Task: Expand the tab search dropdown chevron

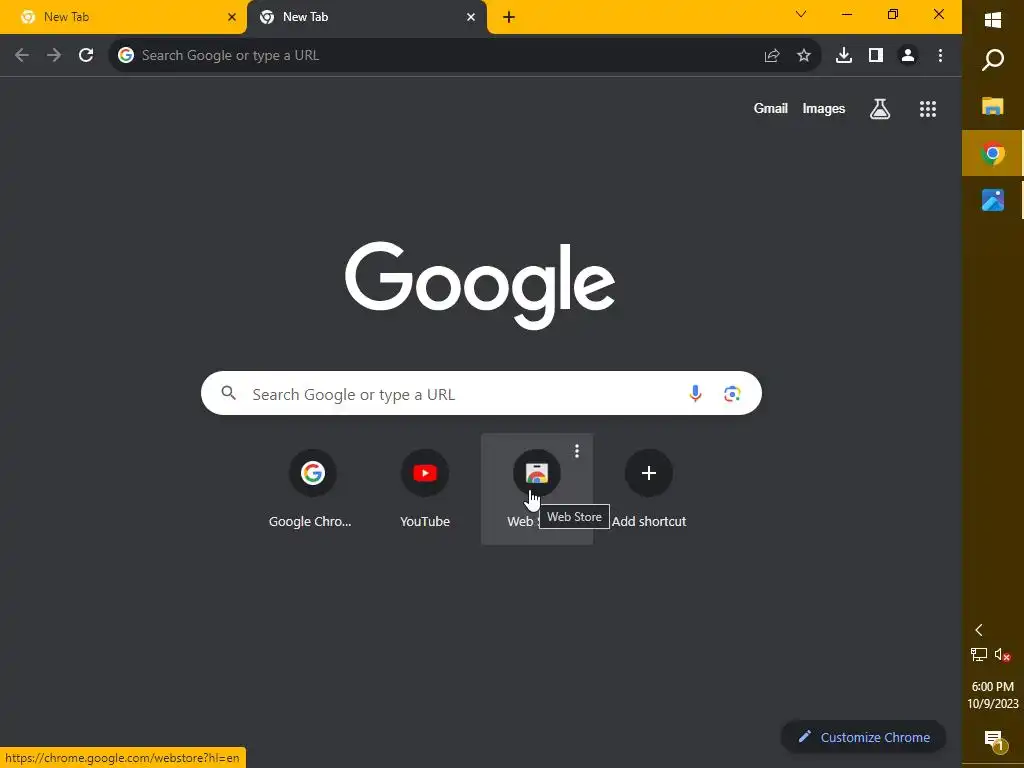Action: (801, 14)
